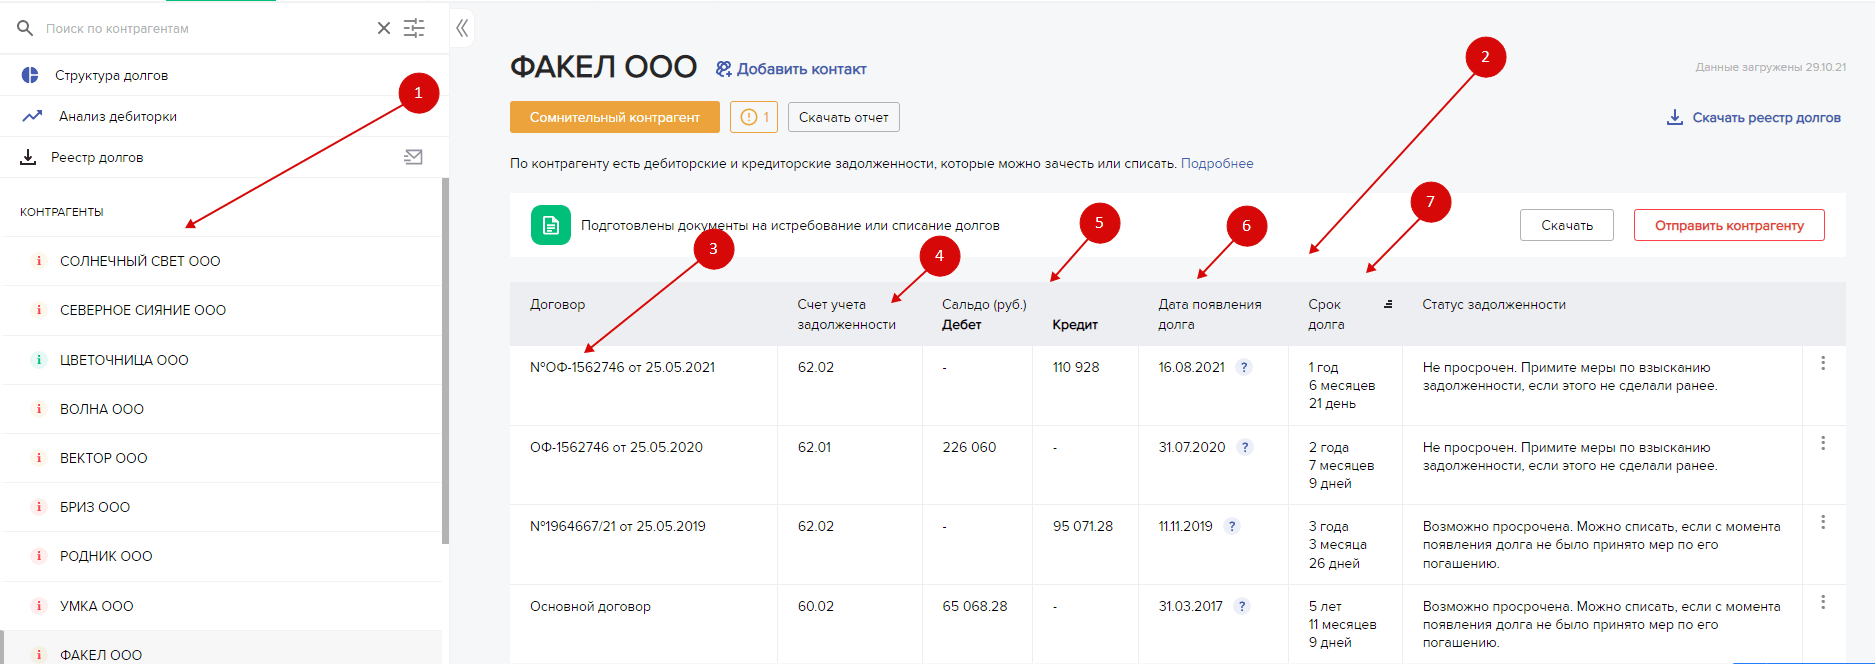The image size is (1875, 664).
Task: Click help icon next to 31.03.2017
Action: [x=1242, y=606]
